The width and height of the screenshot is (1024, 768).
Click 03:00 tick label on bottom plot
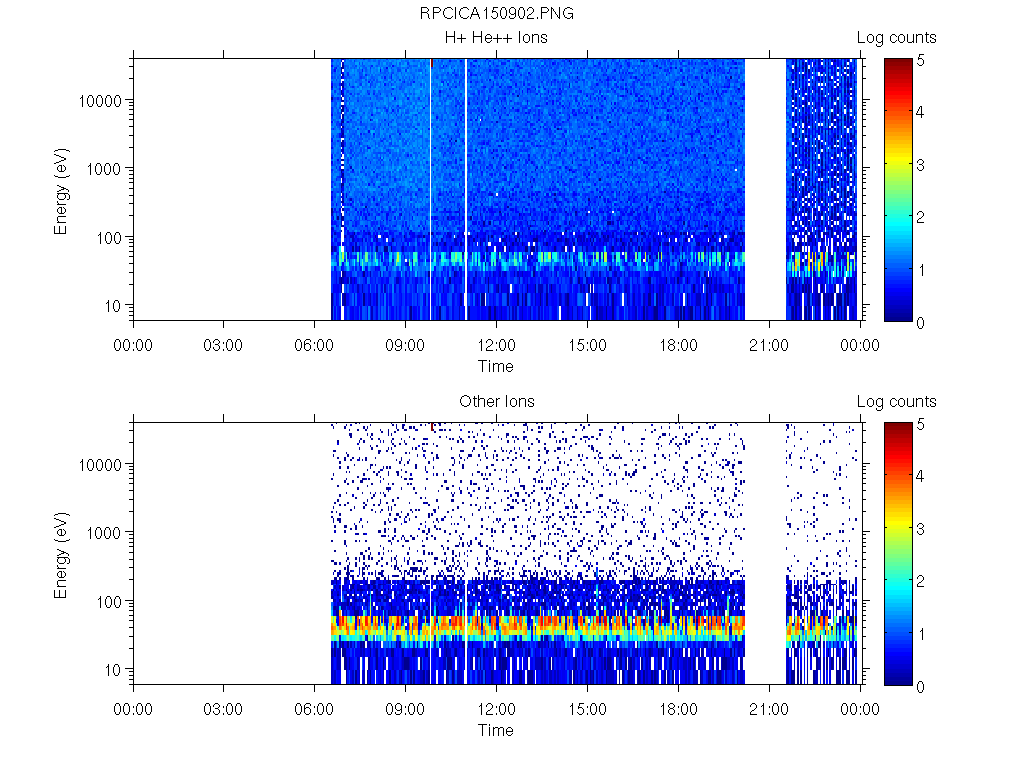[223, 709]
